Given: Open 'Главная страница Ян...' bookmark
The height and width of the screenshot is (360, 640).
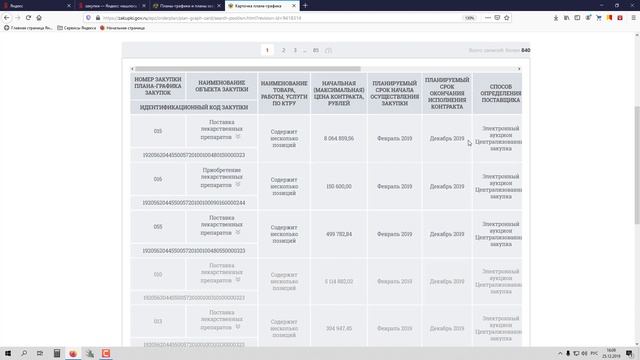Looking at the screenshot, I should (28, 28).
